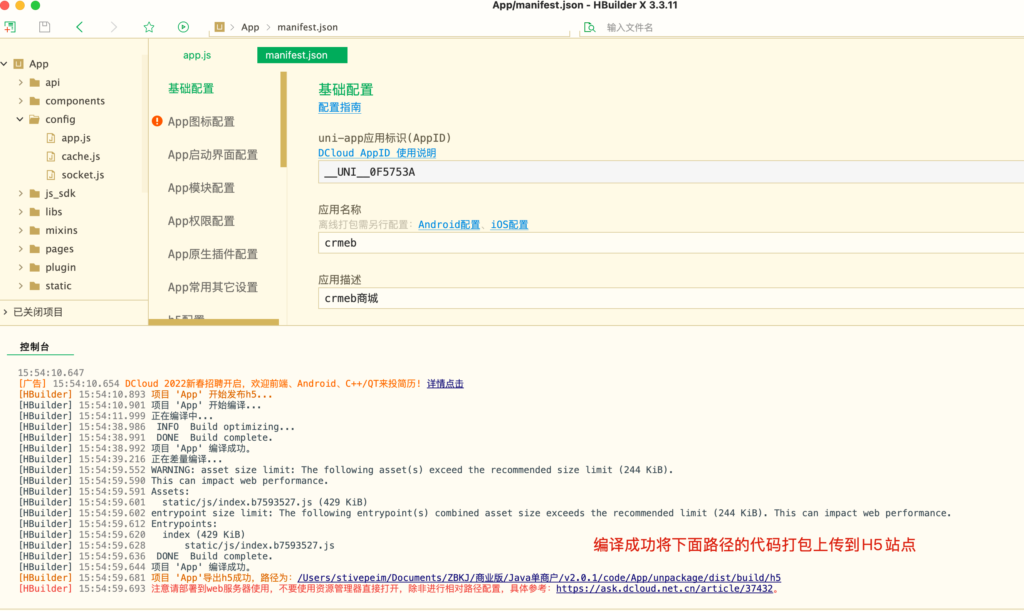Click the static folder icon
1024x611 pixels.
point(35,285)
